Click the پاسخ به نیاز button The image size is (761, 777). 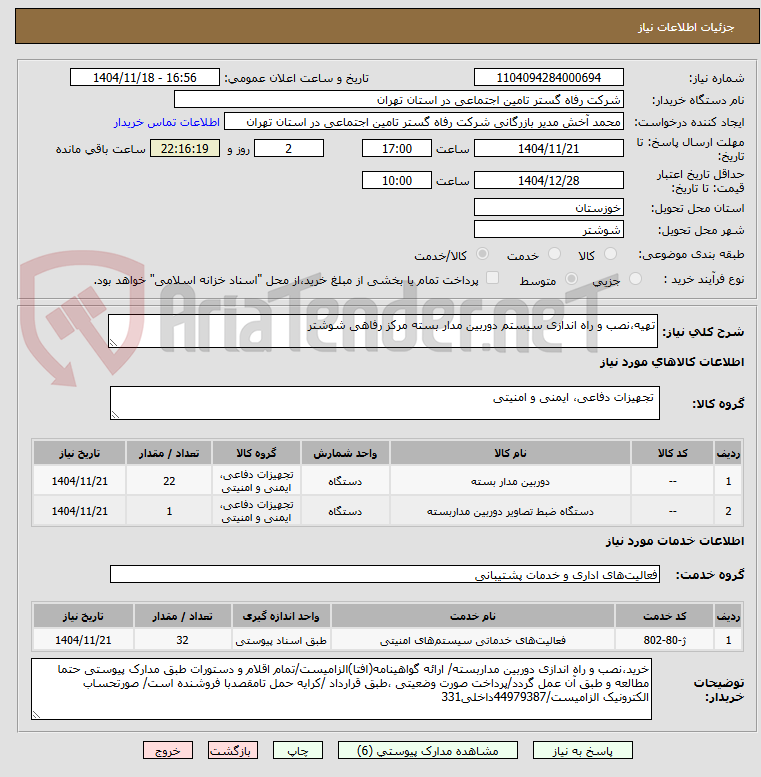583,751
